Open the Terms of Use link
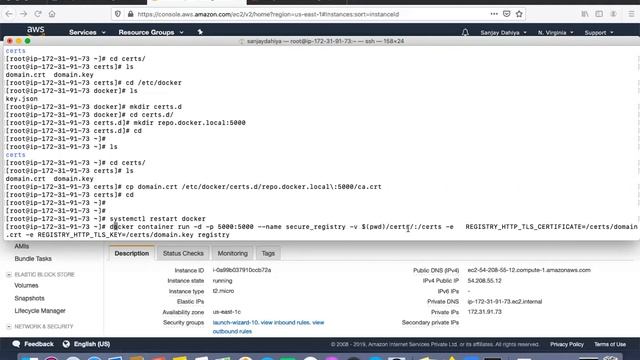This screenshot has height=360, width=640. 610,344
